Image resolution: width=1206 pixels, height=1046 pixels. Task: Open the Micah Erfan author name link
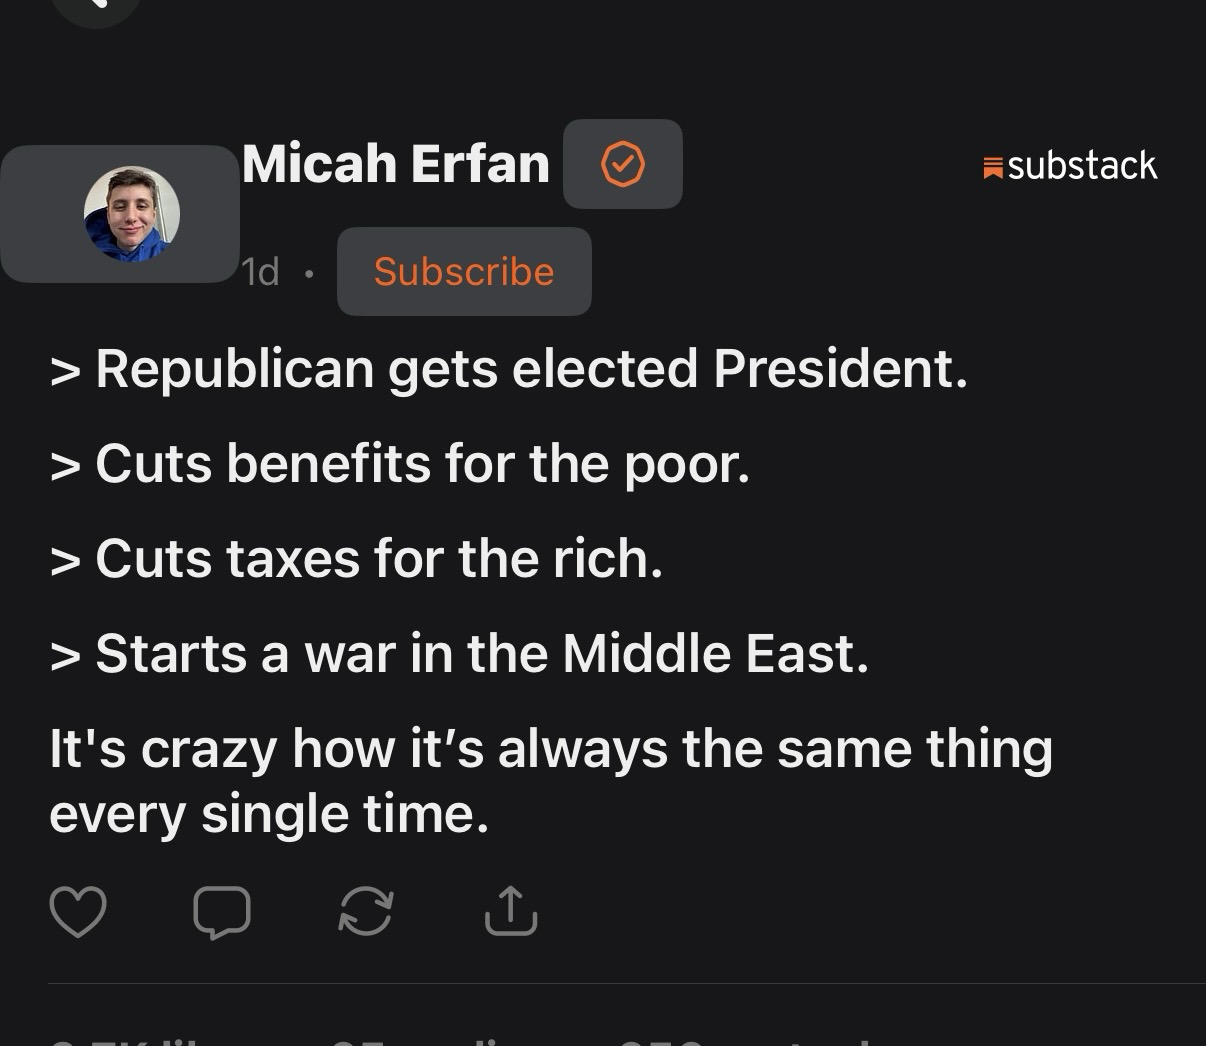[x=396, y=163]
